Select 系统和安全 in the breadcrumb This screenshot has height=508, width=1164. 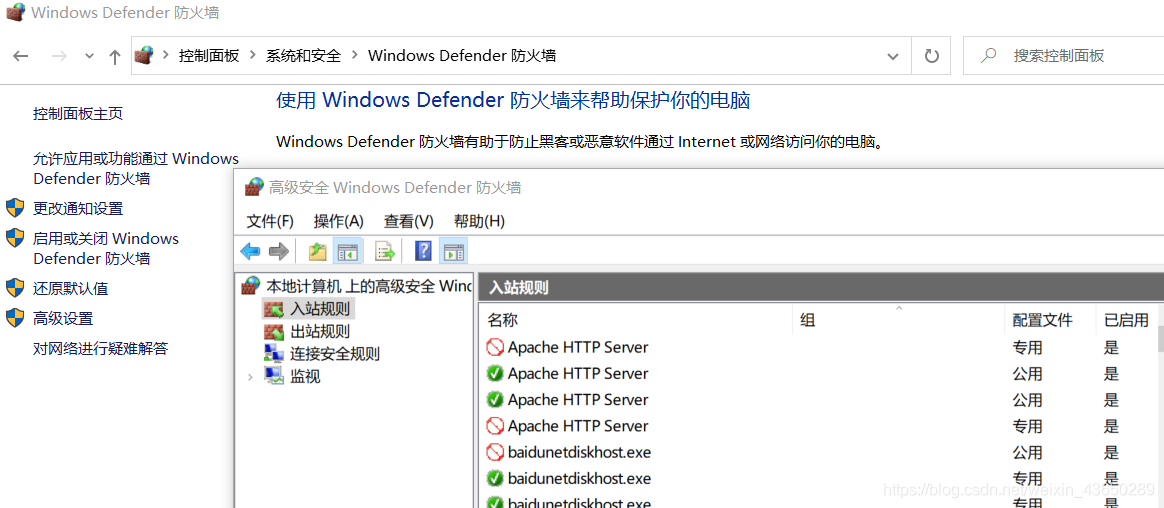click(x=303, y=56)
